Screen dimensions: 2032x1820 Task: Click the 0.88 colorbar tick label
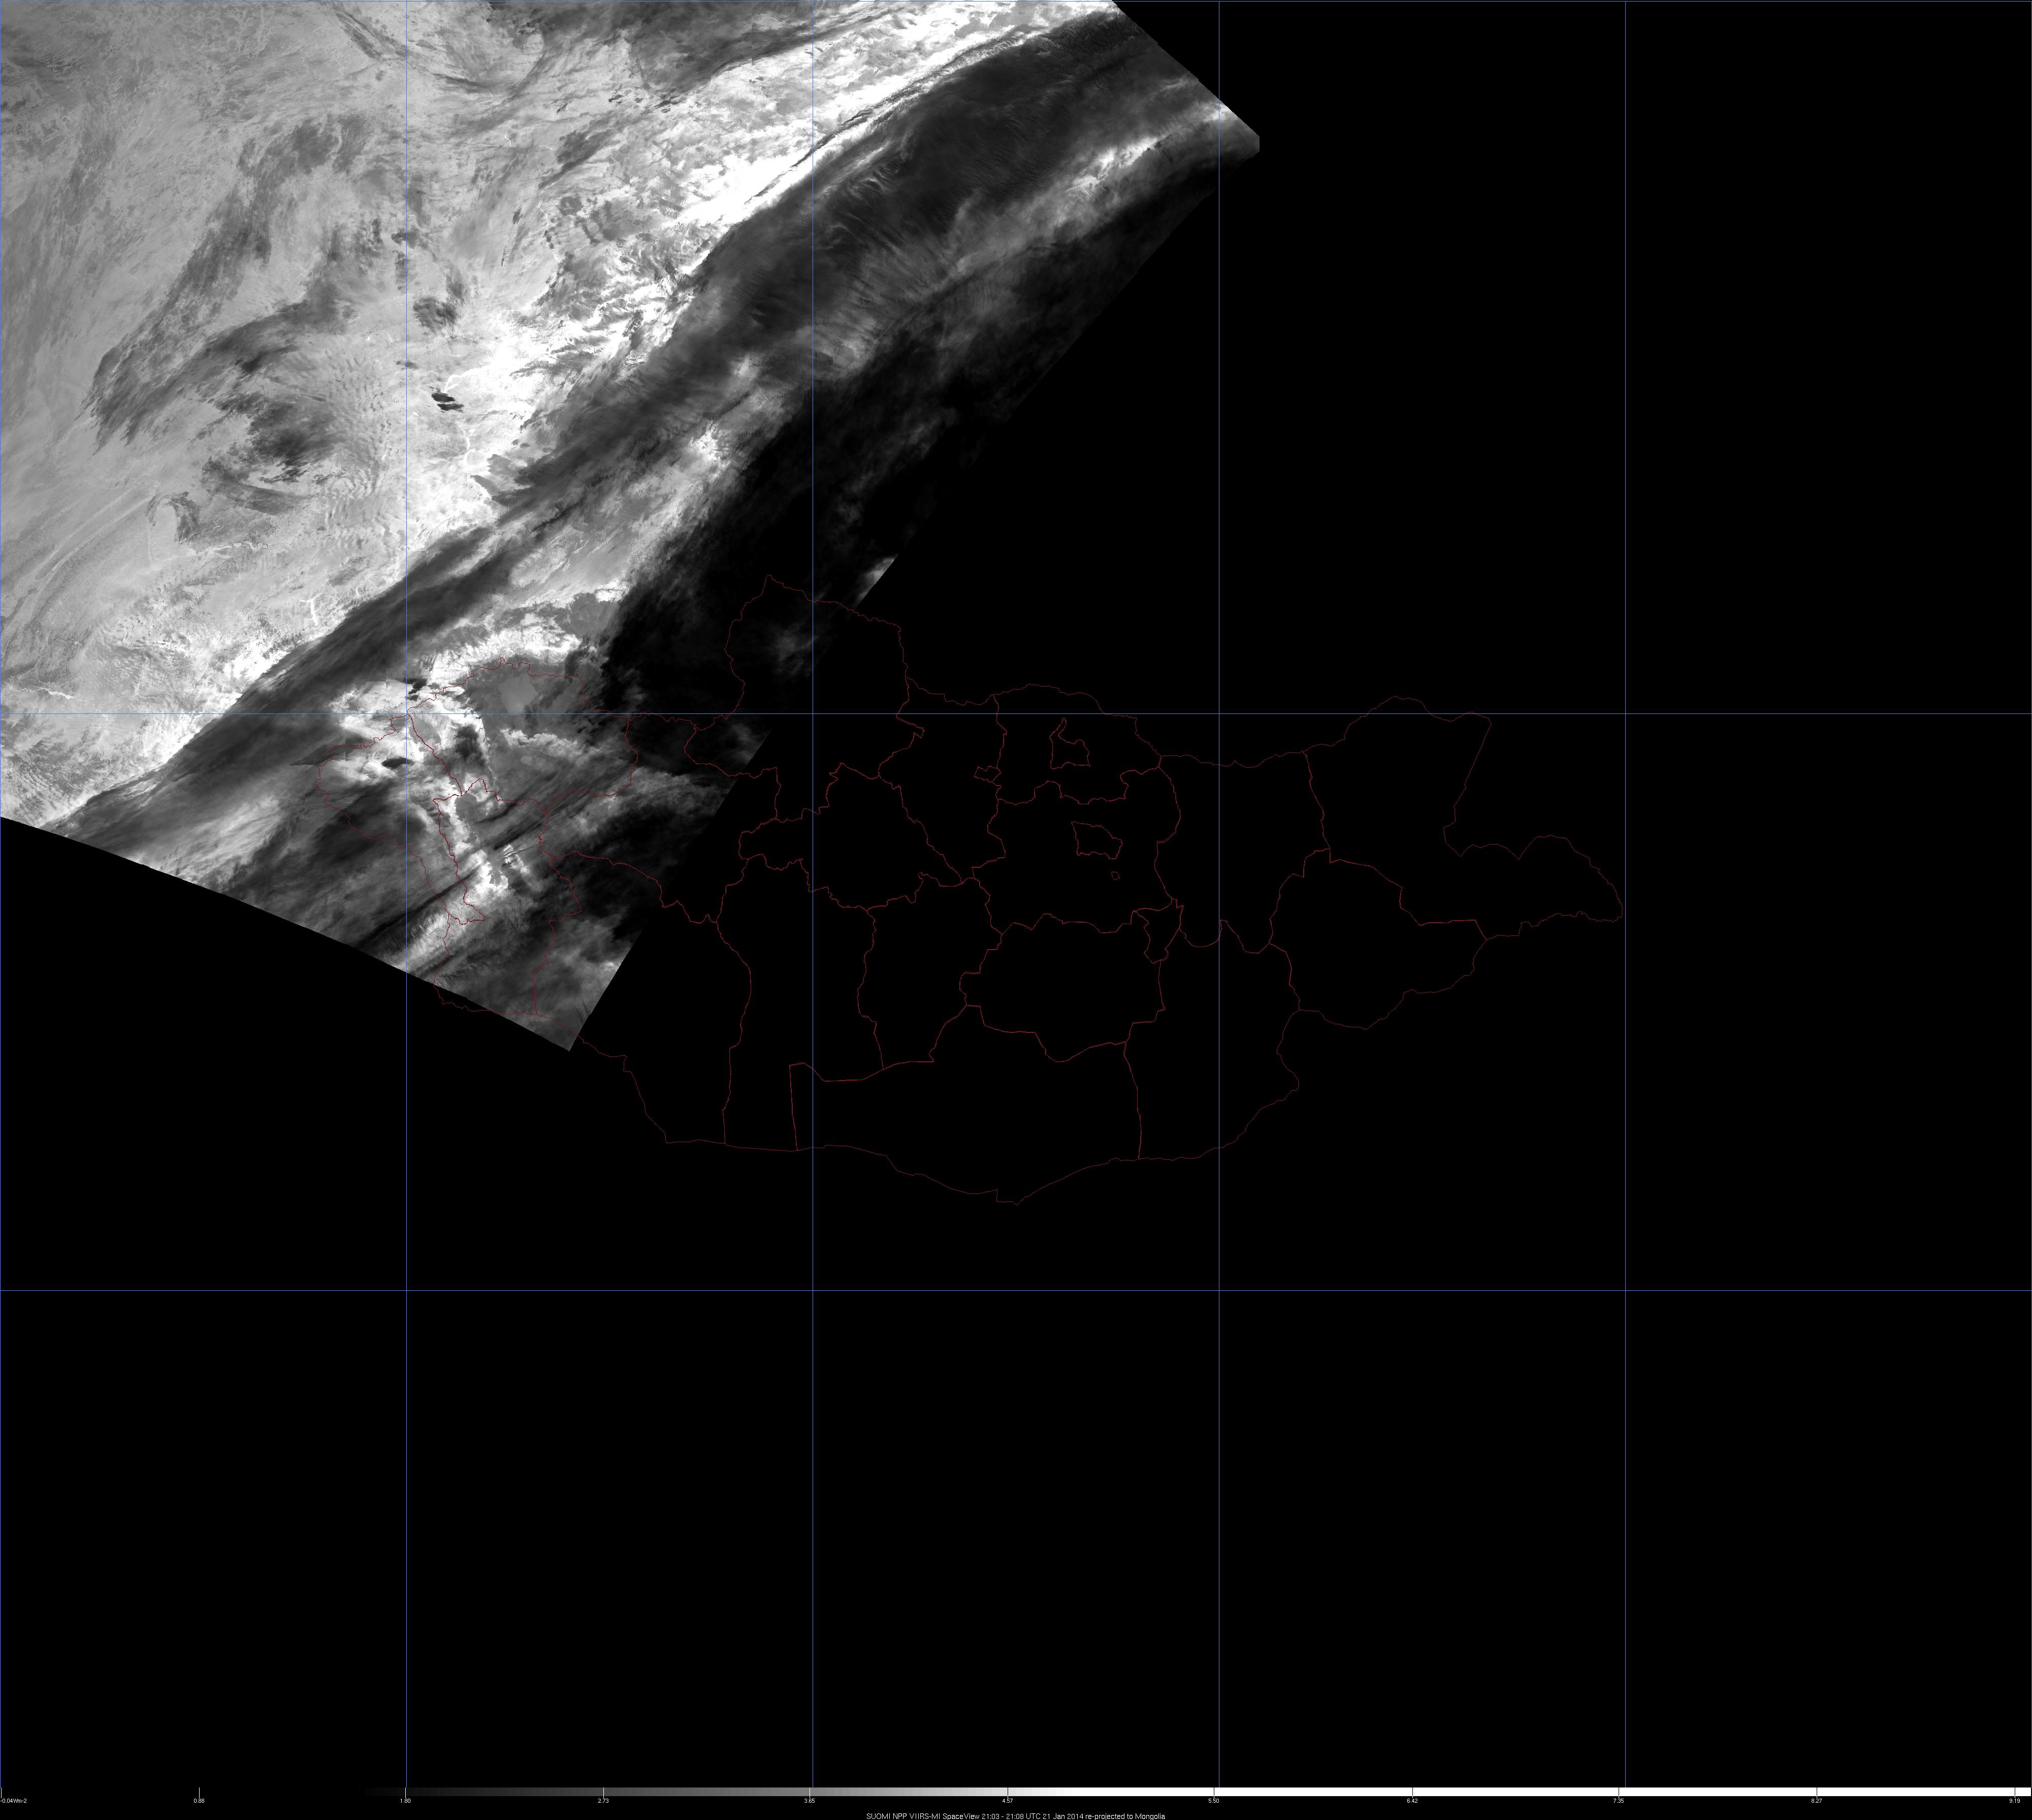click(x=199, y=1801)
